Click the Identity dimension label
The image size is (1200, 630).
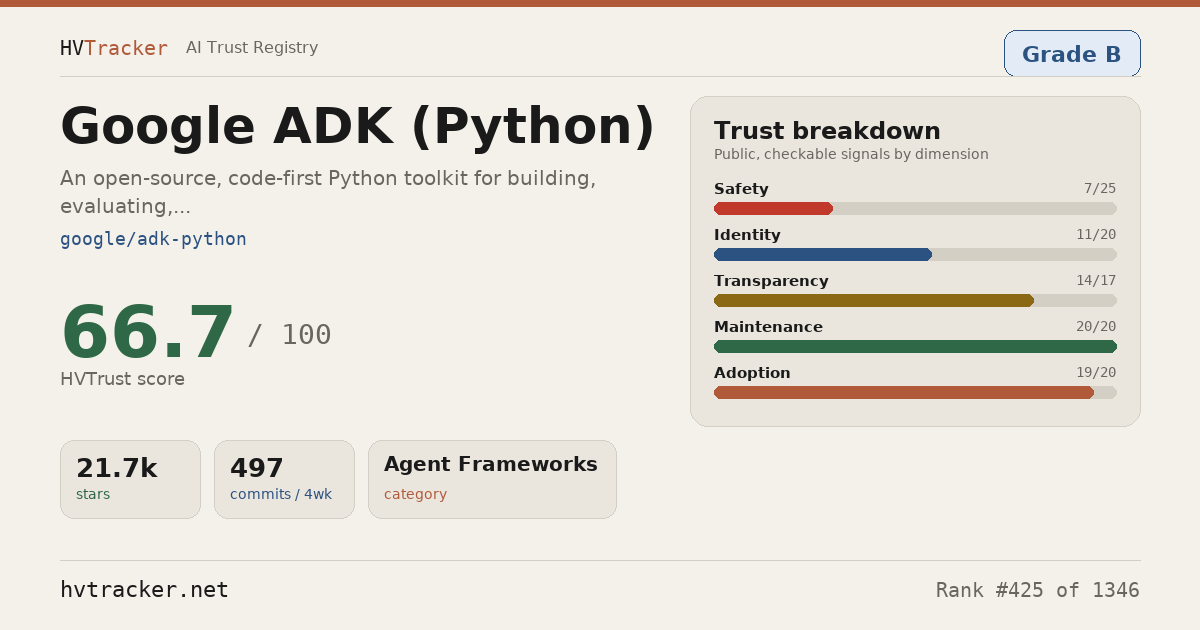click(747, 235)
